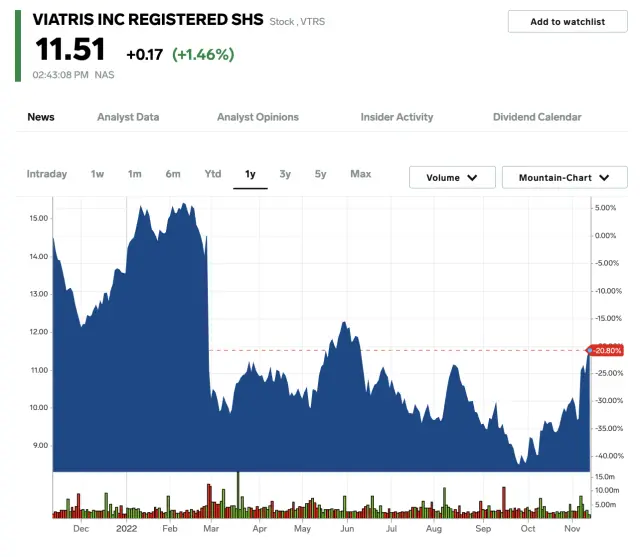The image size is (640, 557).
Task: Choose the 3y chart range
Action: (285, 174)
